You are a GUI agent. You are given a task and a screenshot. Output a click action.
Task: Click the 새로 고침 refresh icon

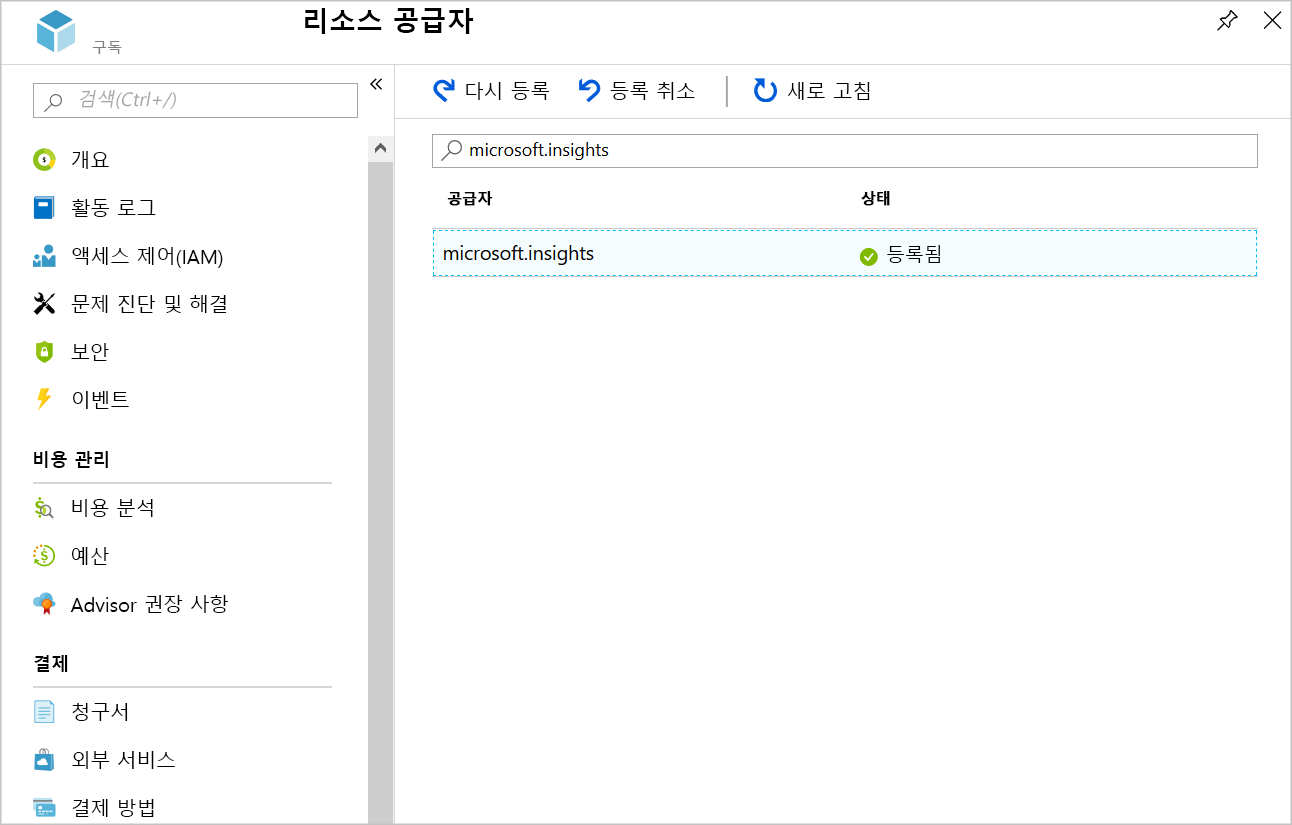765,91
